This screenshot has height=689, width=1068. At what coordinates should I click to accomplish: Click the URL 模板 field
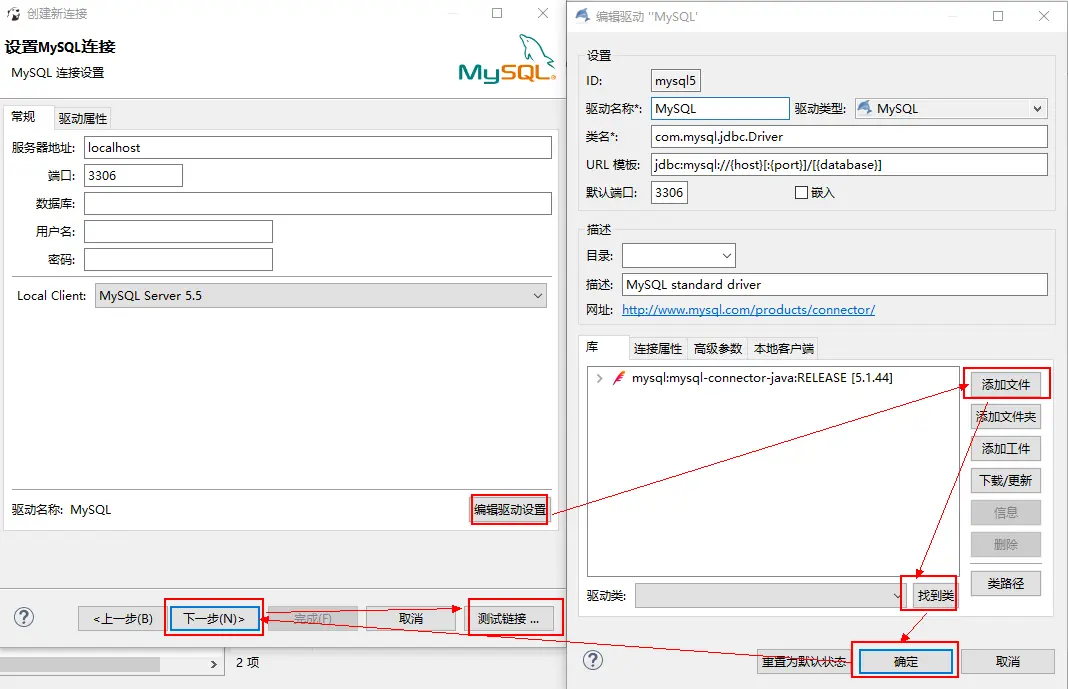pos(849,164)
